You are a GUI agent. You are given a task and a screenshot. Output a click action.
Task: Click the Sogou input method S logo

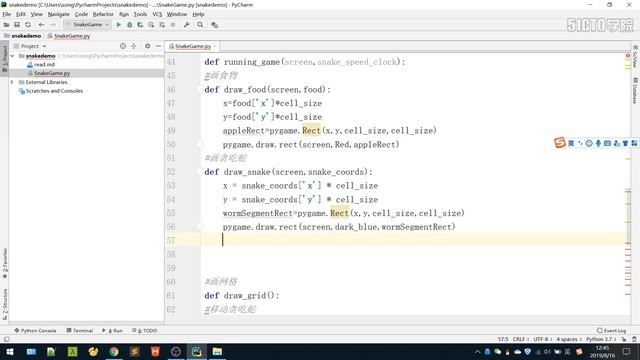click(x=560, y=142)
